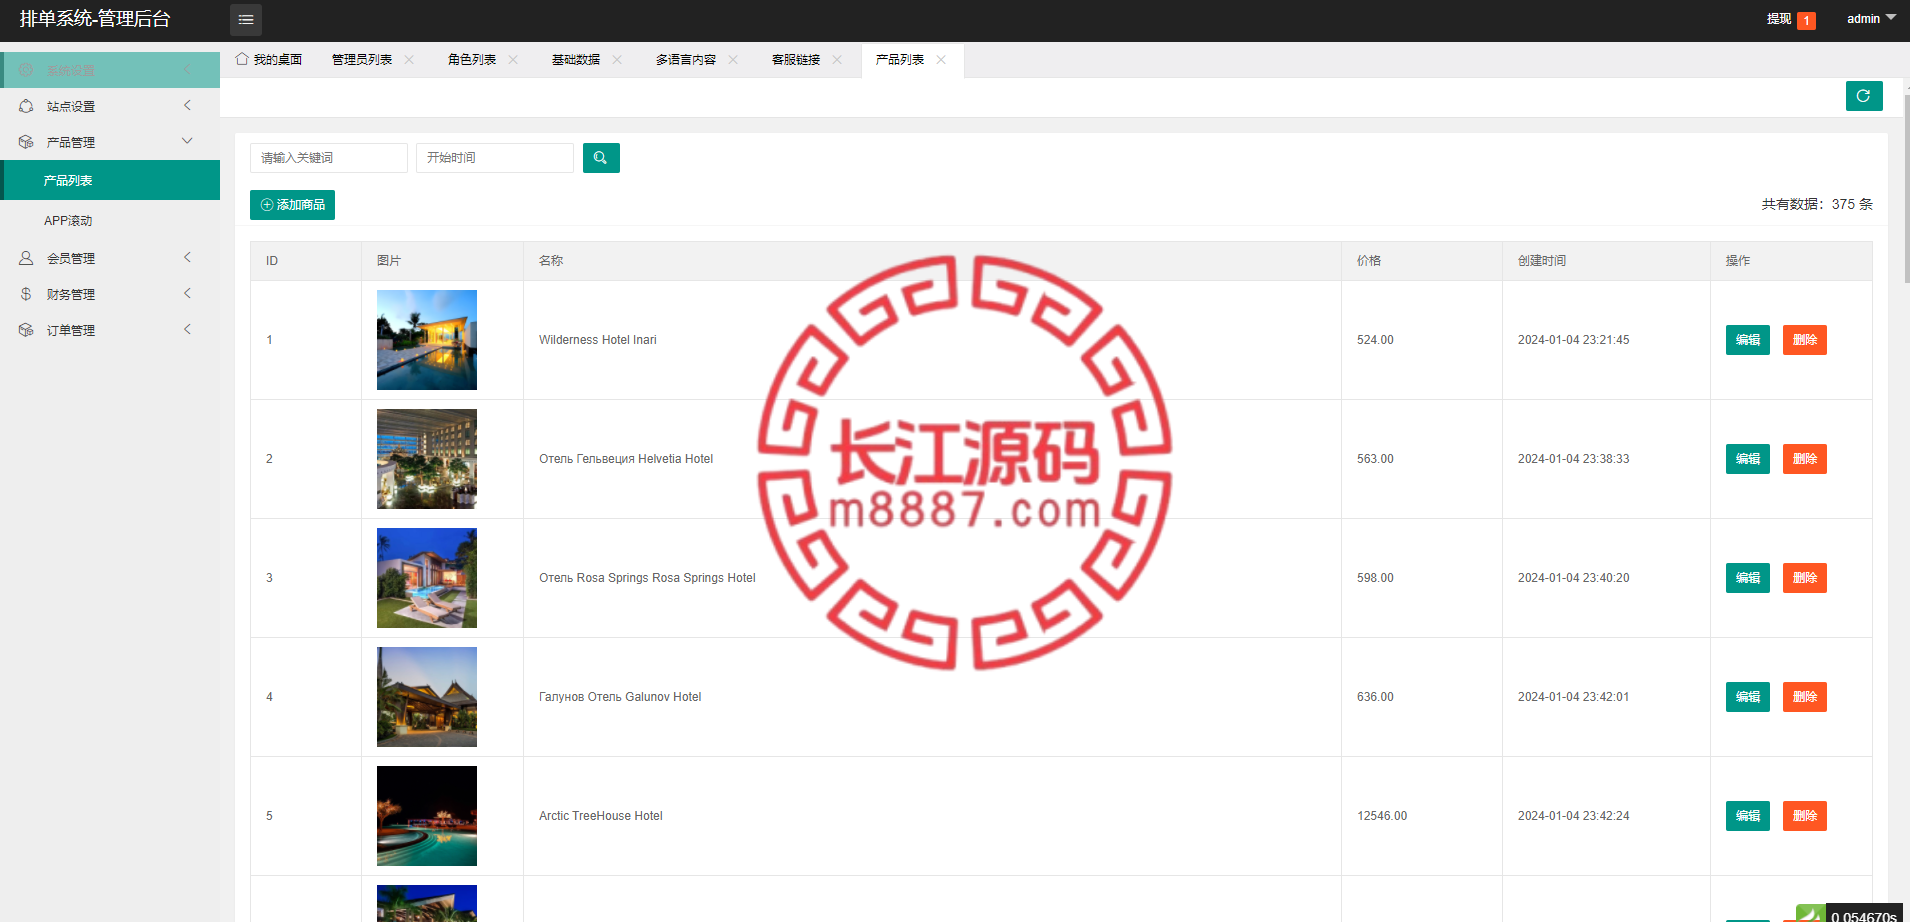This screenshot has height=922, width=1910.
Task: Focus the keyword search input field
Action: (x=329, y=158)
